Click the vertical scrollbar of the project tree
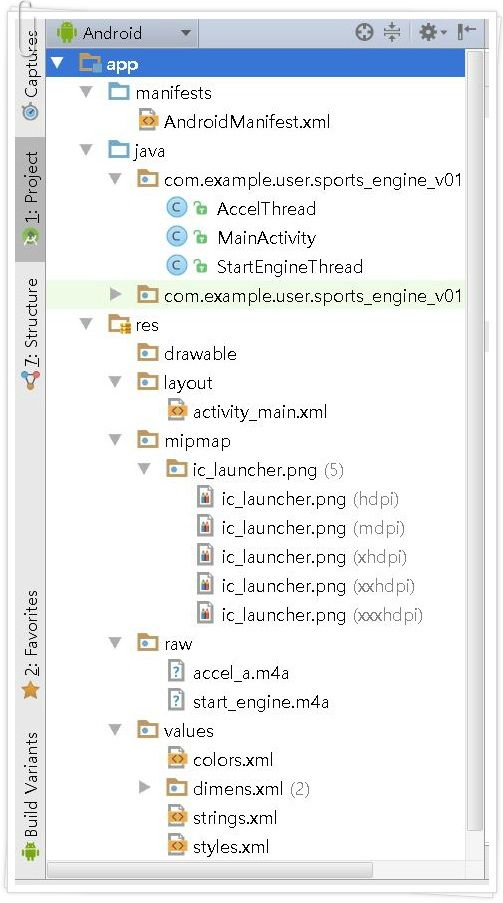This screenshot has height=903, width=503. (x=474, y=441)
